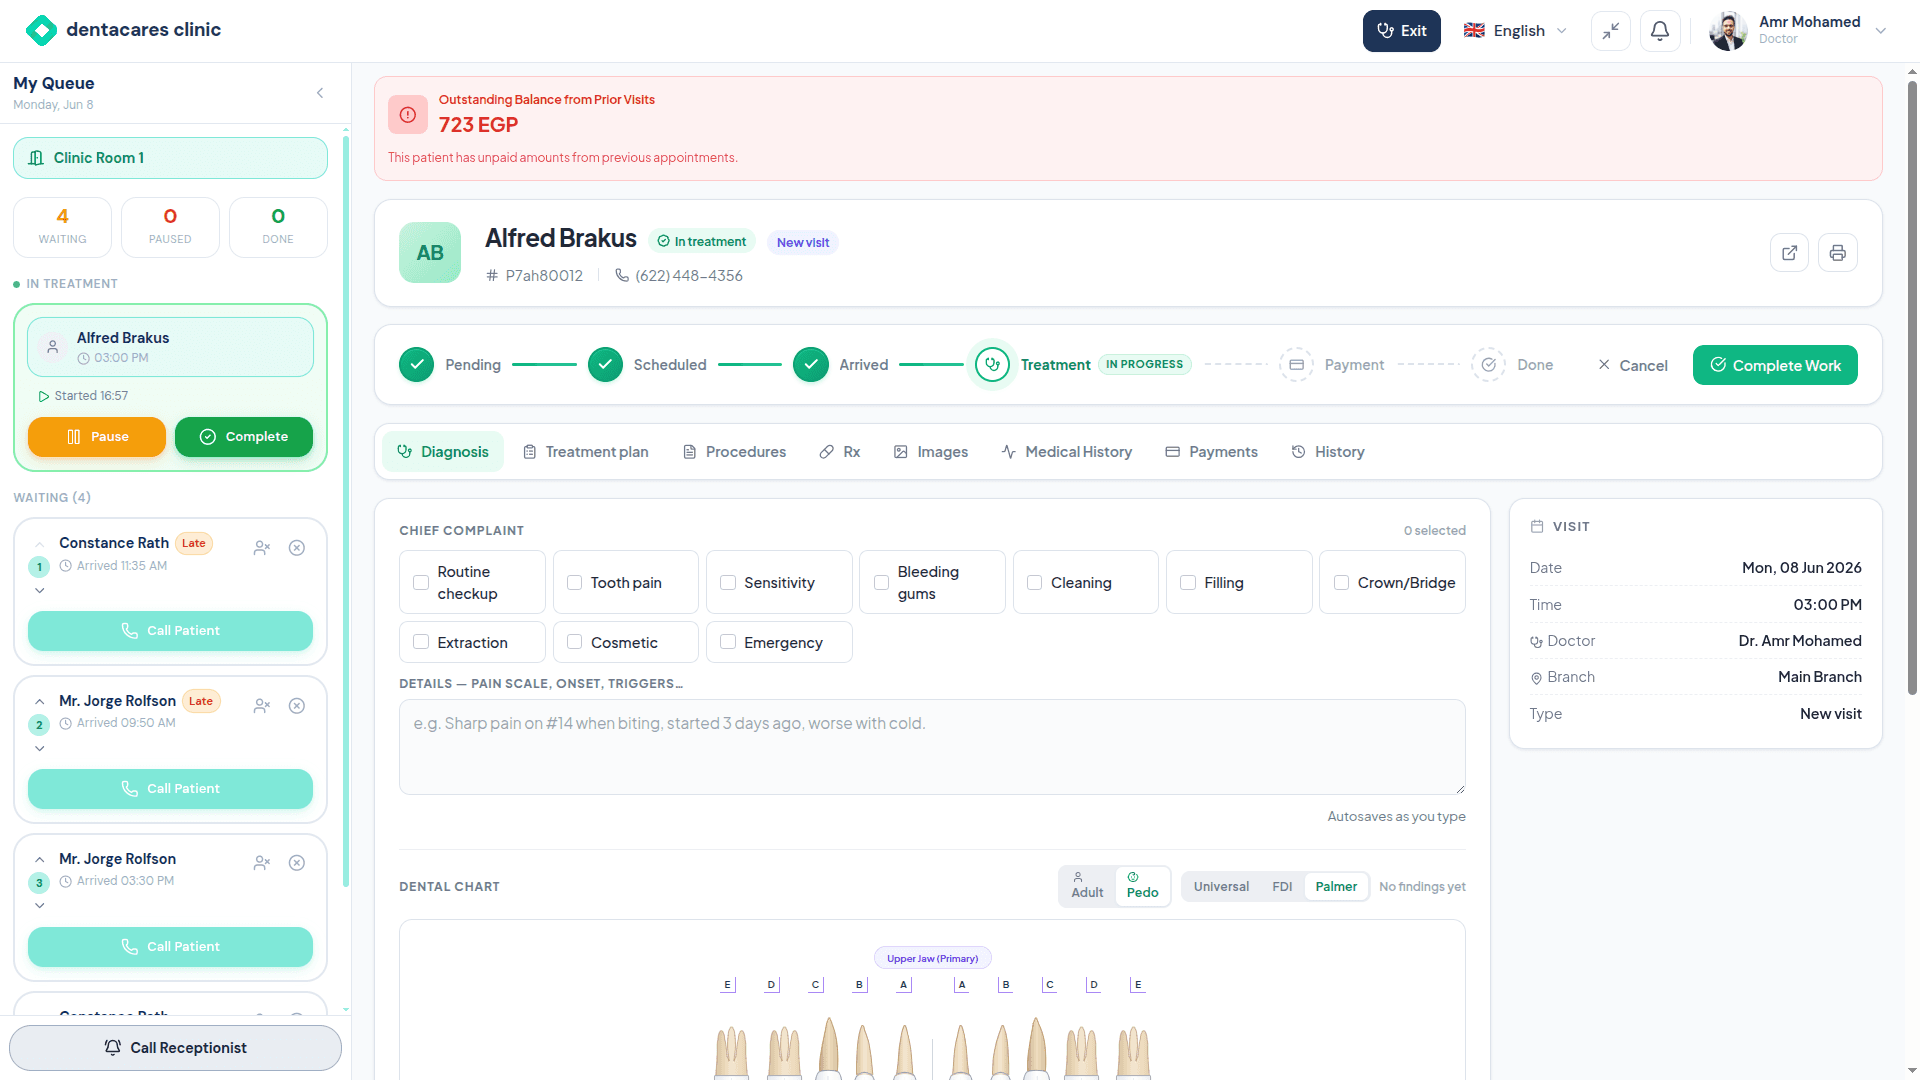Click the Pending step checkmark icon
The width and height of the screenshot is (1920, 1080).
click(417, 365)
